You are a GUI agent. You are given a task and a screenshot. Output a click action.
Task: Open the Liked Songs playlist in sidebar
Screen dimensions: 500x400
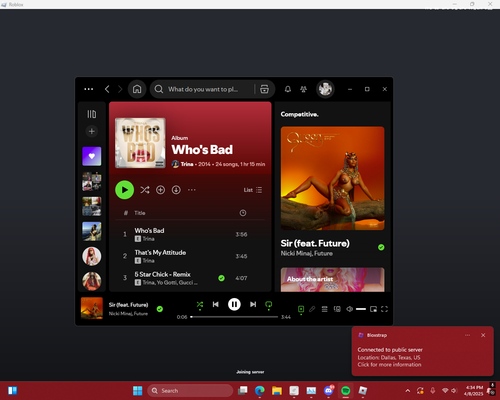(92, 156)
